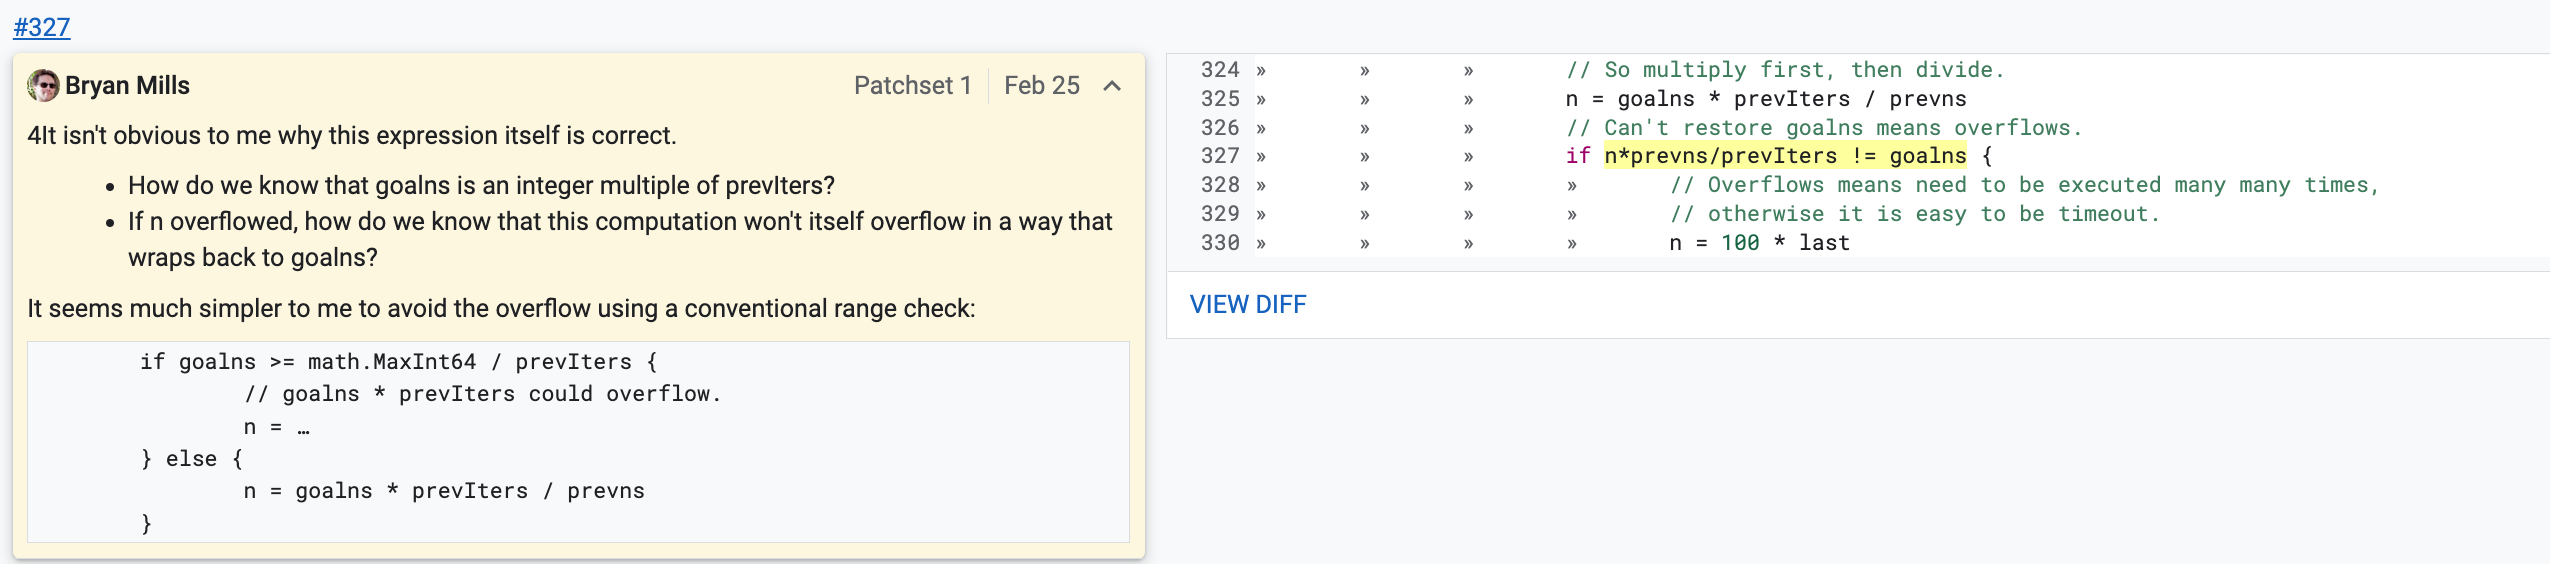The width and height of the screenshot is (2550, 564).
Task: Click line number 325 in the diff
Action: click(x=1220, y=99)
